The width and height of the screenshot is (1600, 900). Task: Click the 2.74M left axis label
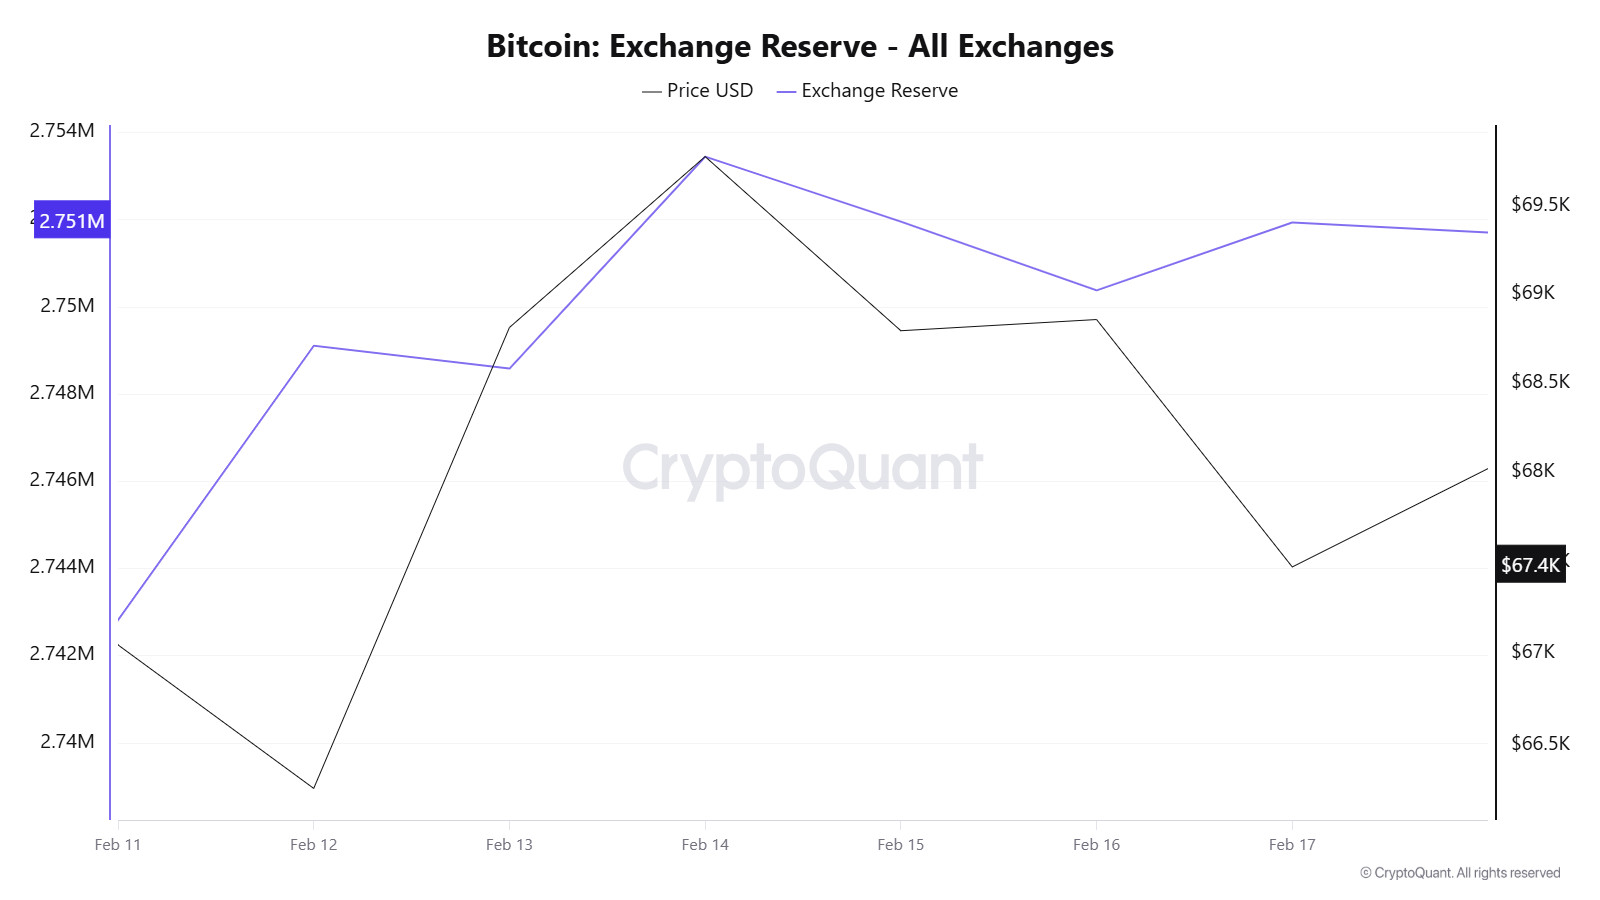pos(67,742)
